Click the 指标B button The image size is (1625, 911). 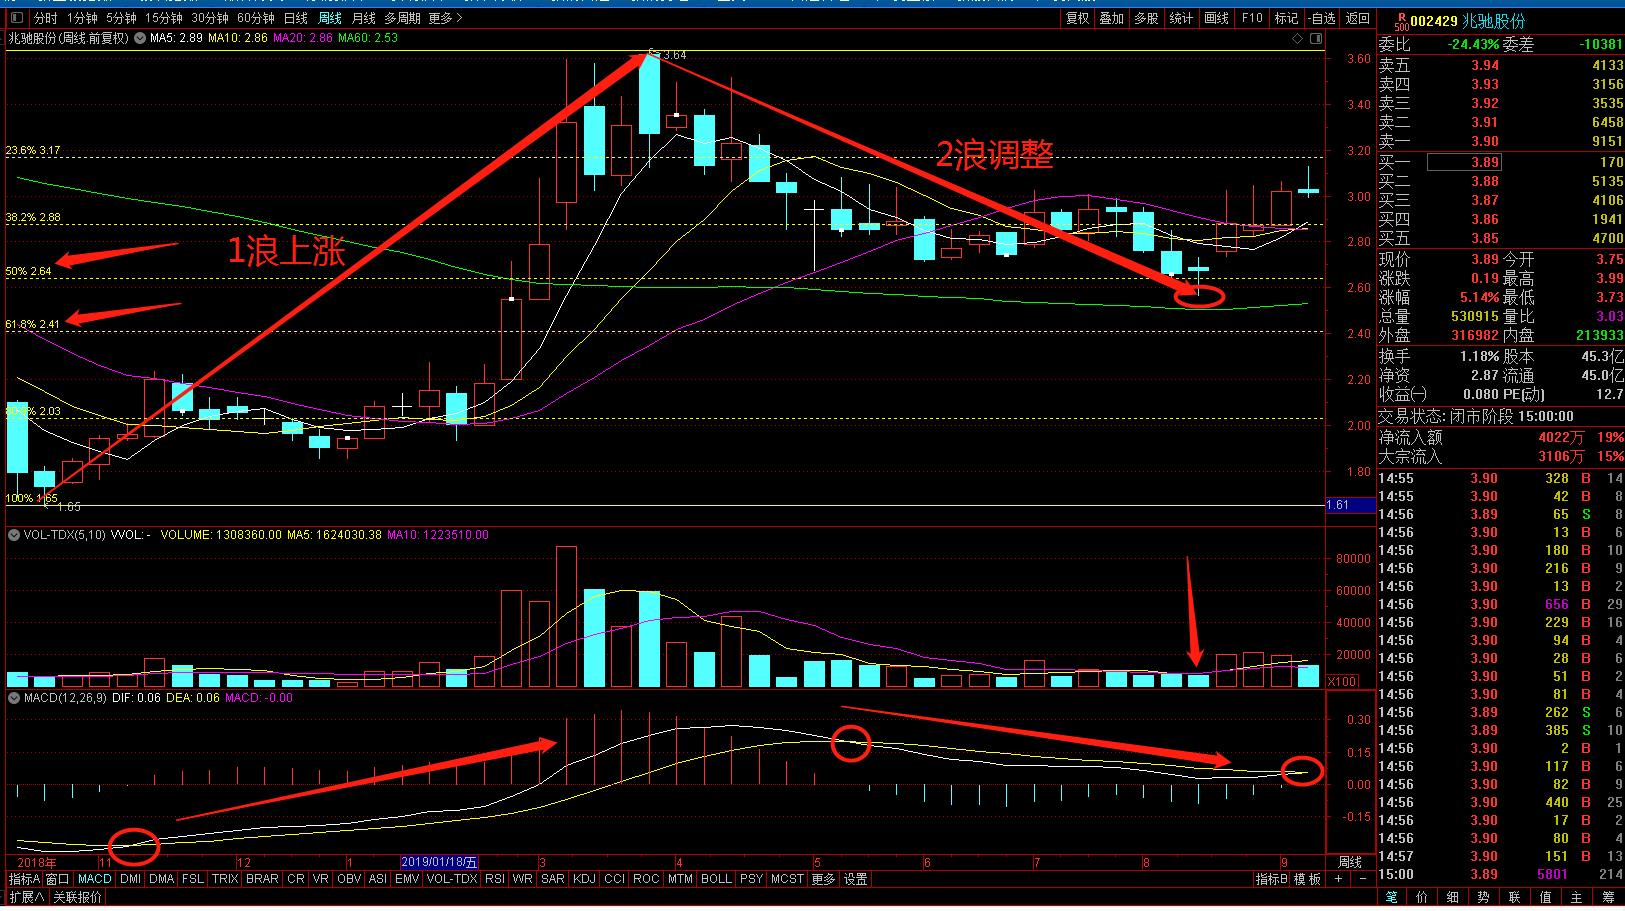pos(1271,879)
